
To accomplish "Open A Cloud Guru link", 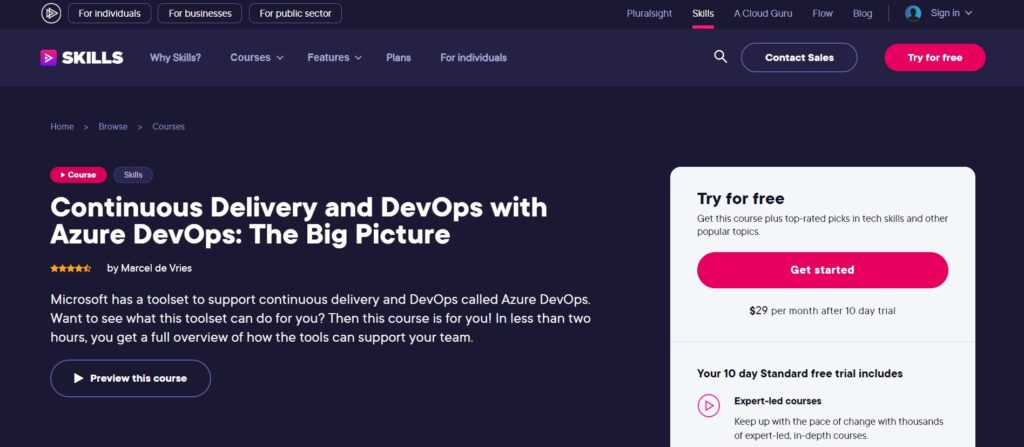I will point(763,13).
